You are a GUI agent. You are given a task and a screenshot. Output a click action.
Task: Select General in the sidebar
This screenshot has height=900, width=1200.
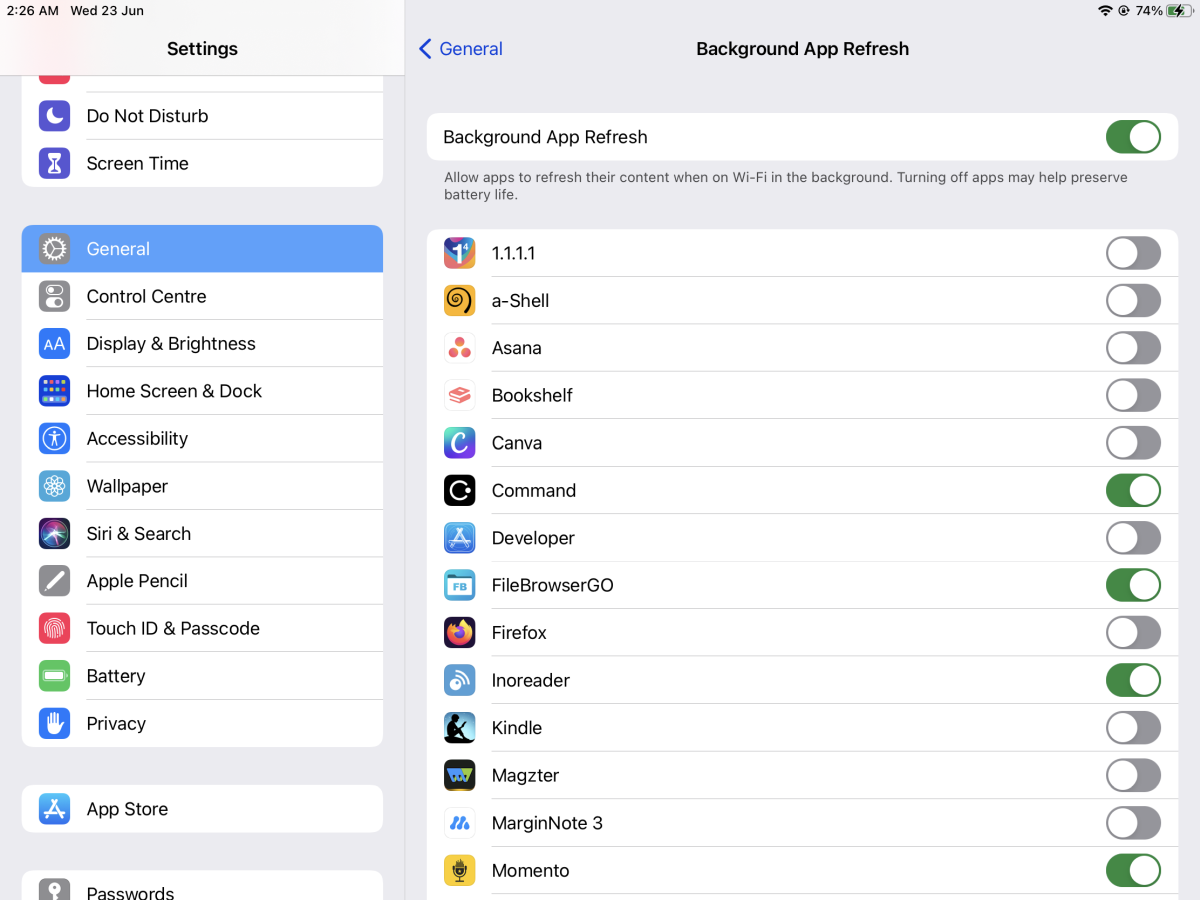202,249
